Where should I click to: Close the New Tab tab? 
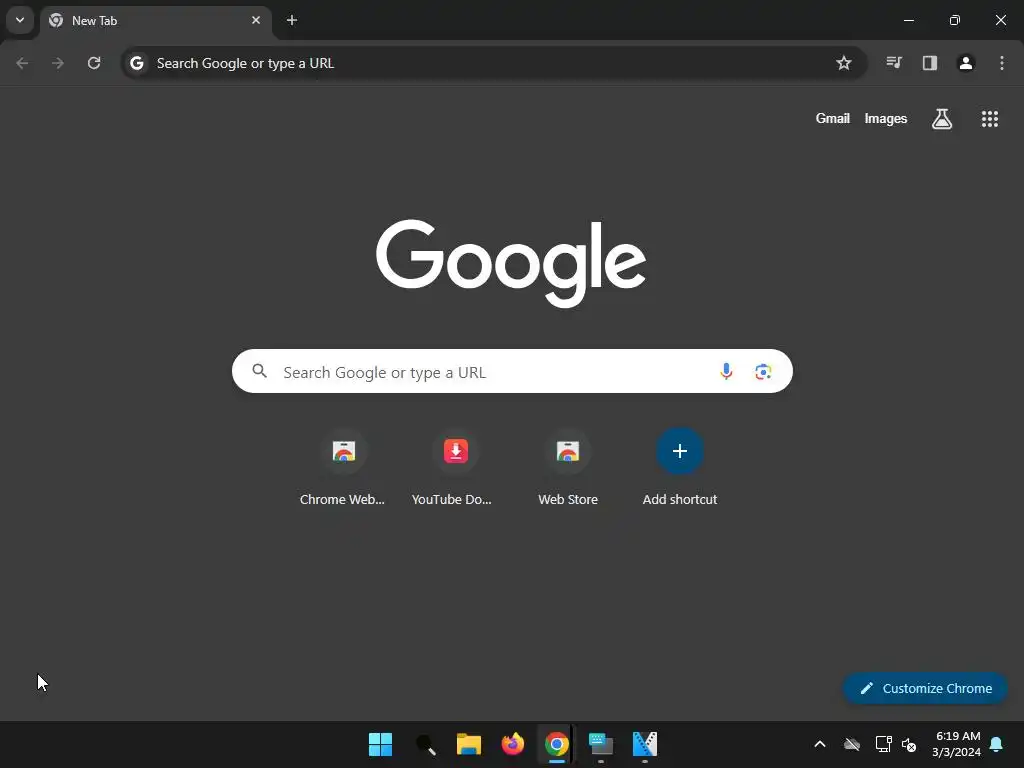pyautogui.click(x=256, y=20)
